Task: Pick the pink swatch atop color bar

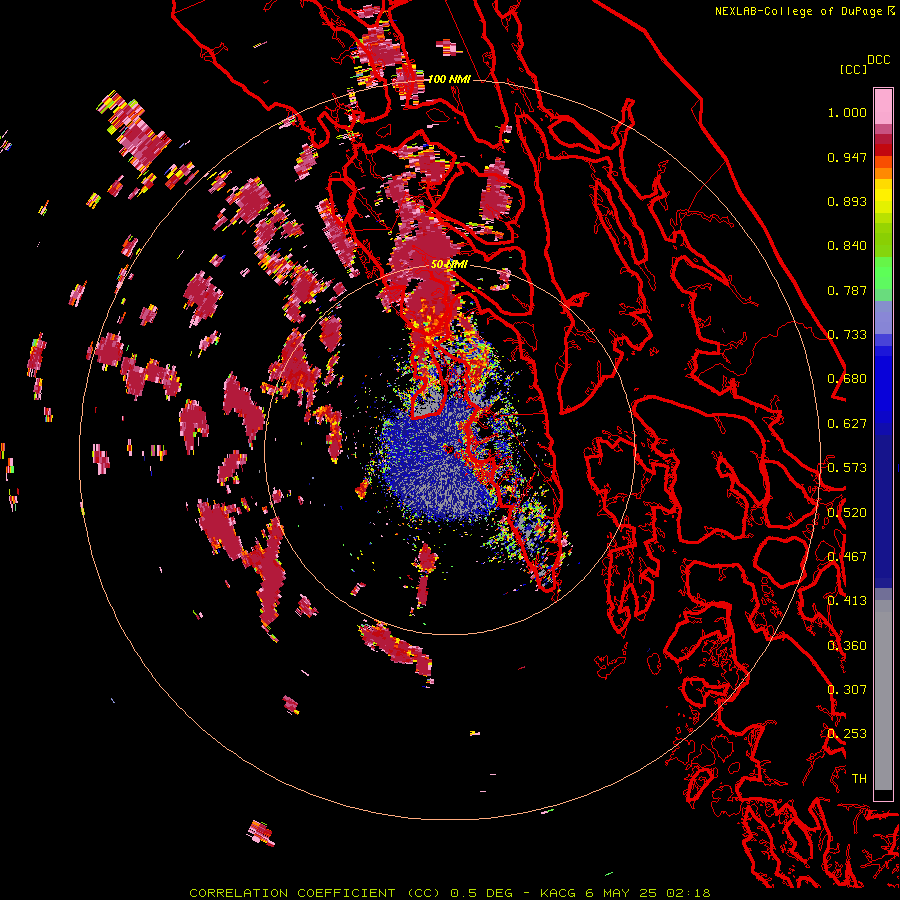Action: [883, 107]
